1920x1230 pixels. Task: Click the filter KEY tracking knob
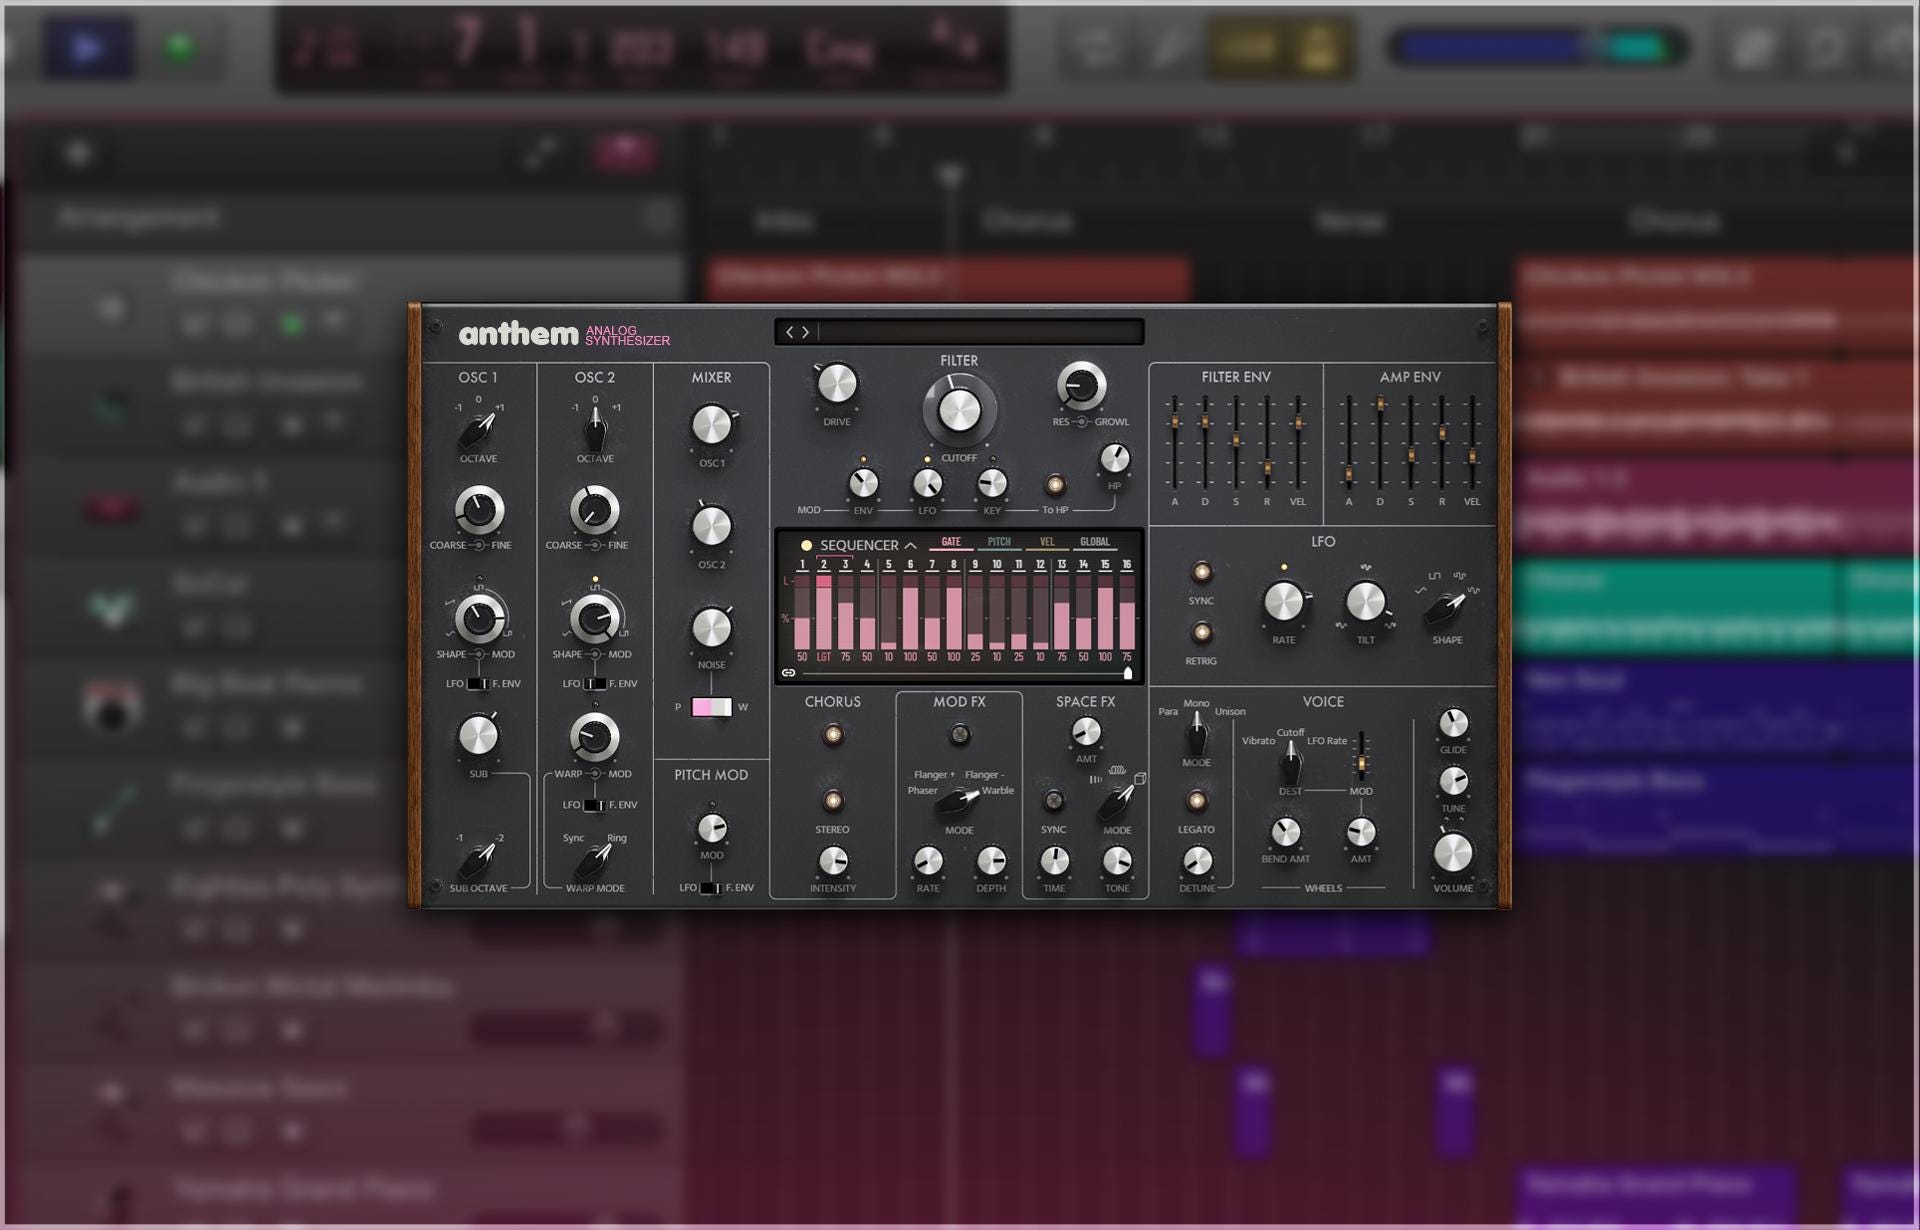click(x=992, y=484)
